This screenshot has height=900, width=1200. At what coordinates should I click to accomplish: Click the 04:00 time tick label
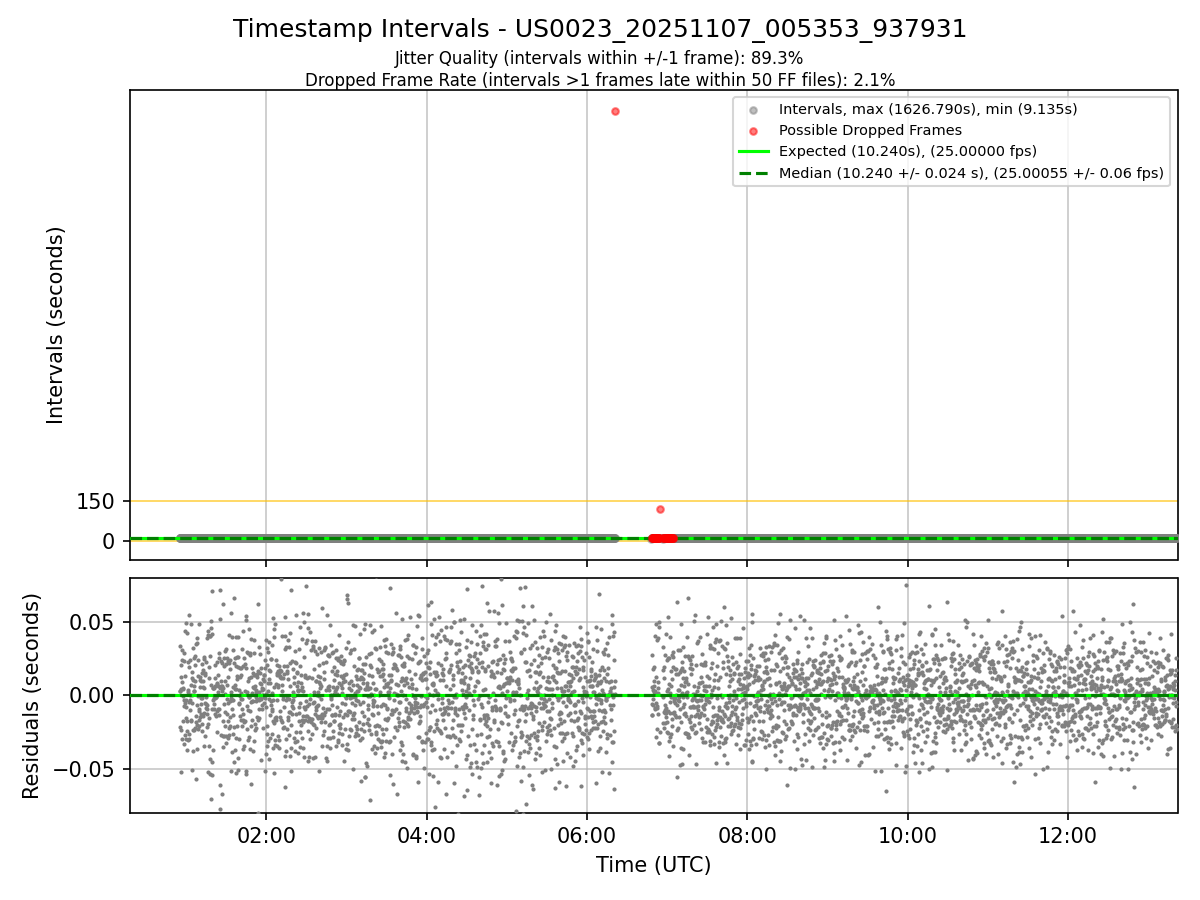click(x=427, y=834)
